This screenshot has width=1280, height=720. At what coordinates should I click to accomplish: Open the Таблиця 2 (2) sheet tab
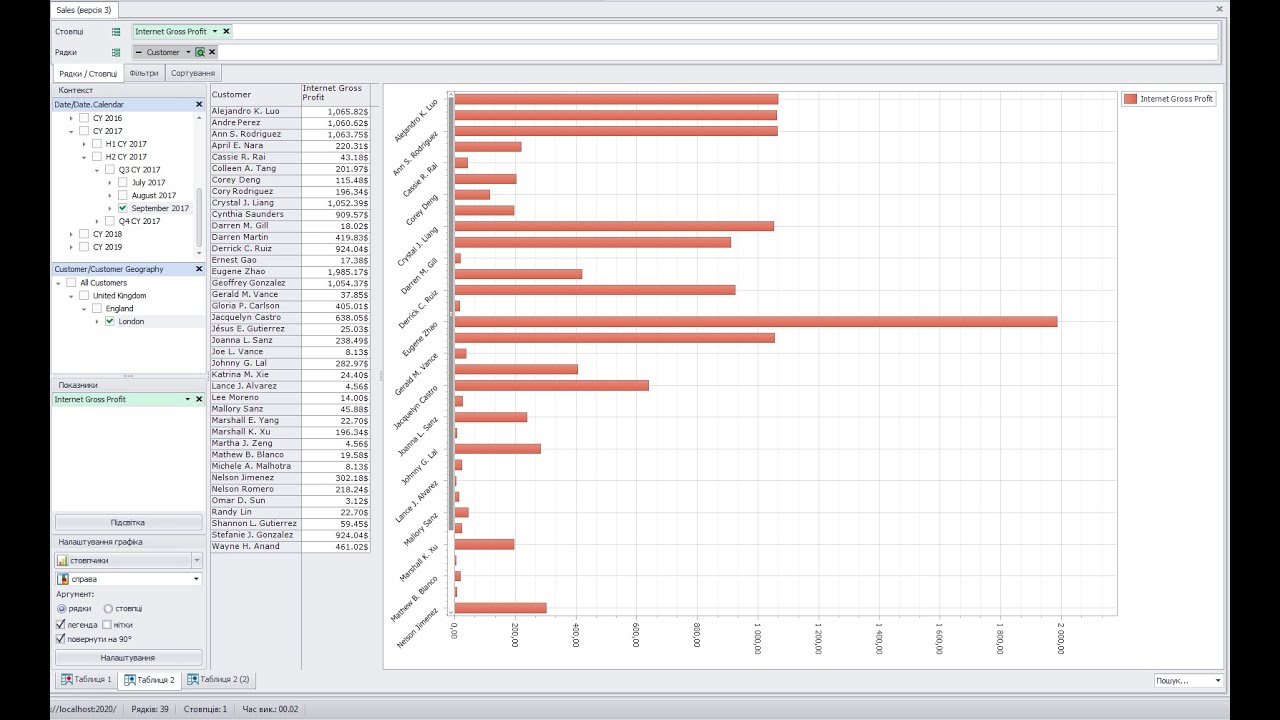point(217,680)
